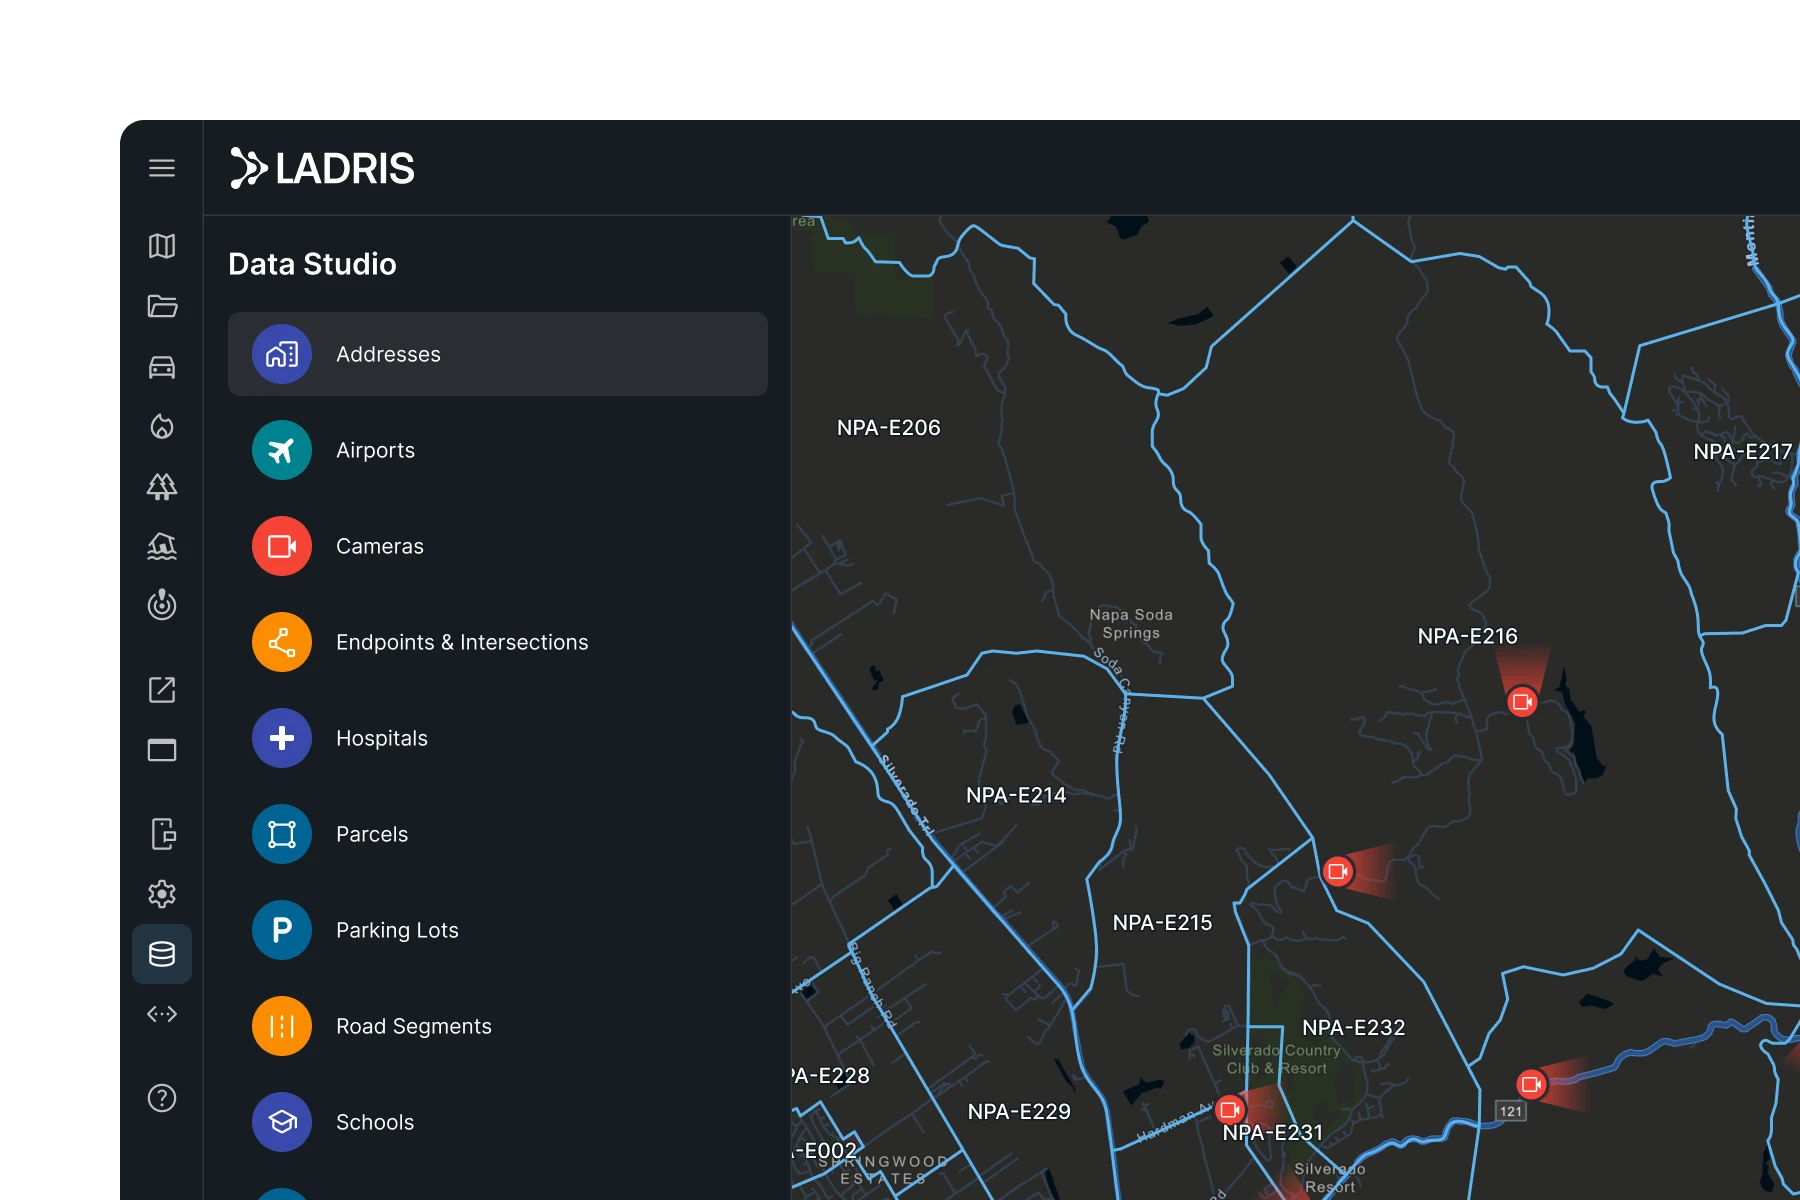
Task: Click the mobile device sidebar icon
Action: (163, 833)
